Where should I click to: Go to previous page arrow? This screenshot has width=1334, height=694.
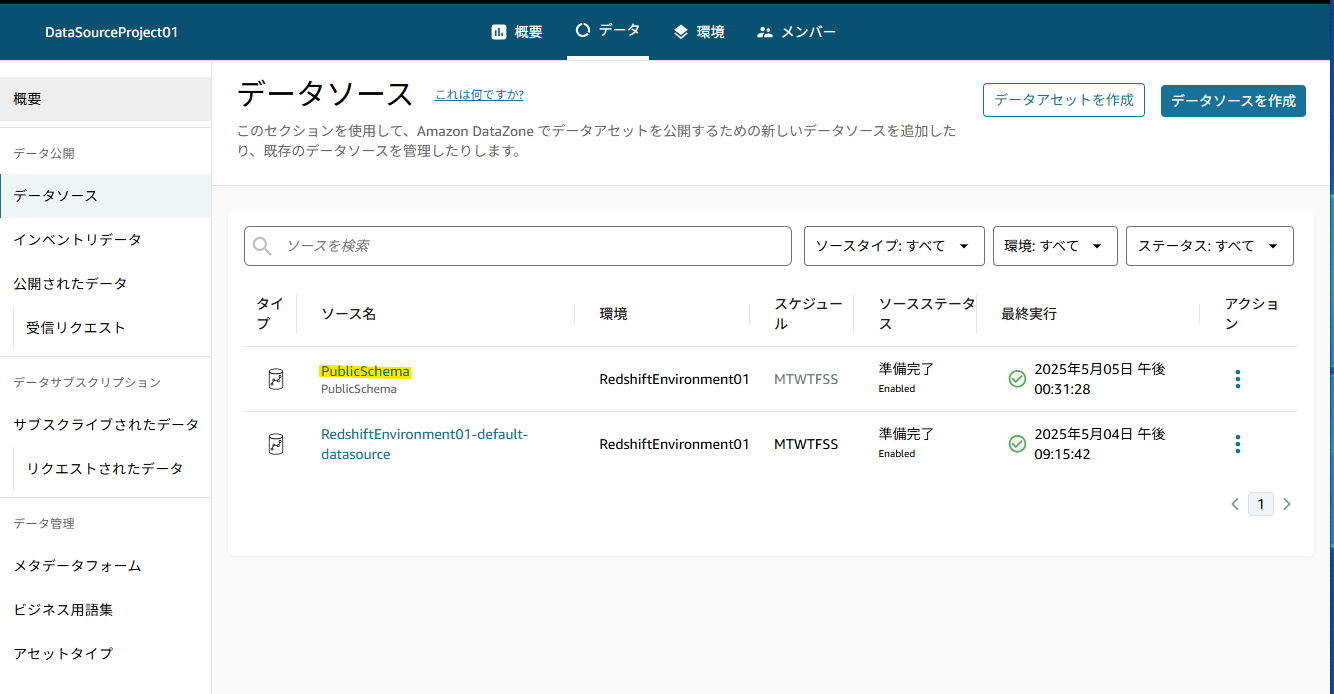[1236, 504]
